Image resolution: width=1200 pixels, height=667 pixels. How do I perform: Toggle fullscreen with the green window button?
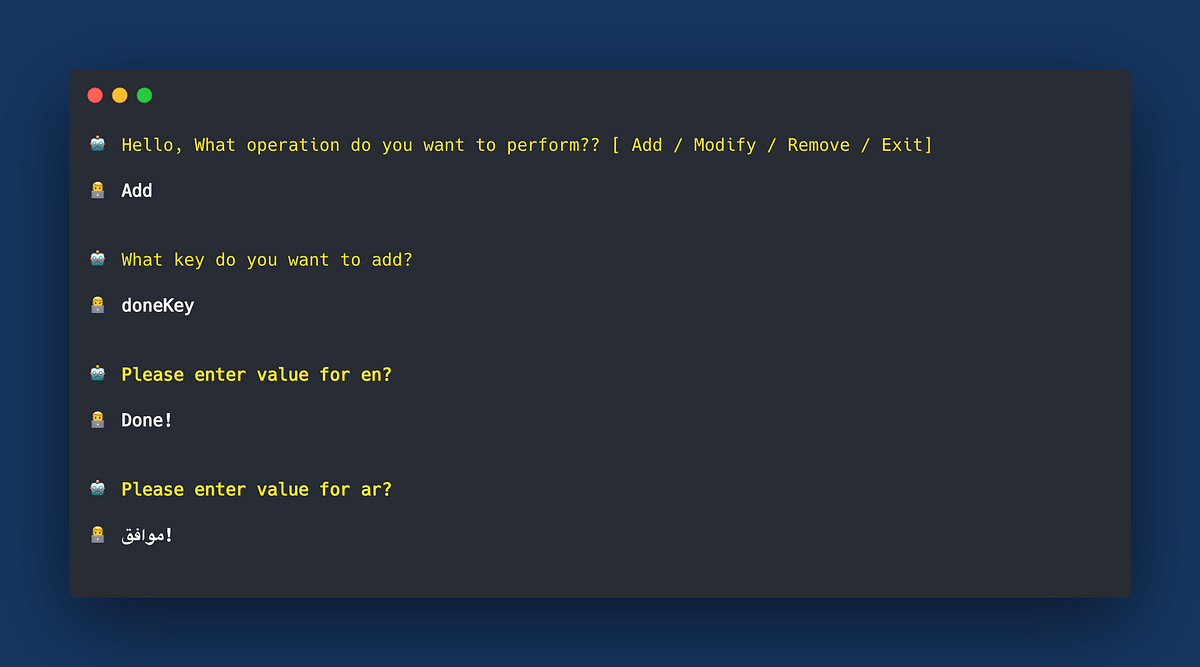pos(144,94)
